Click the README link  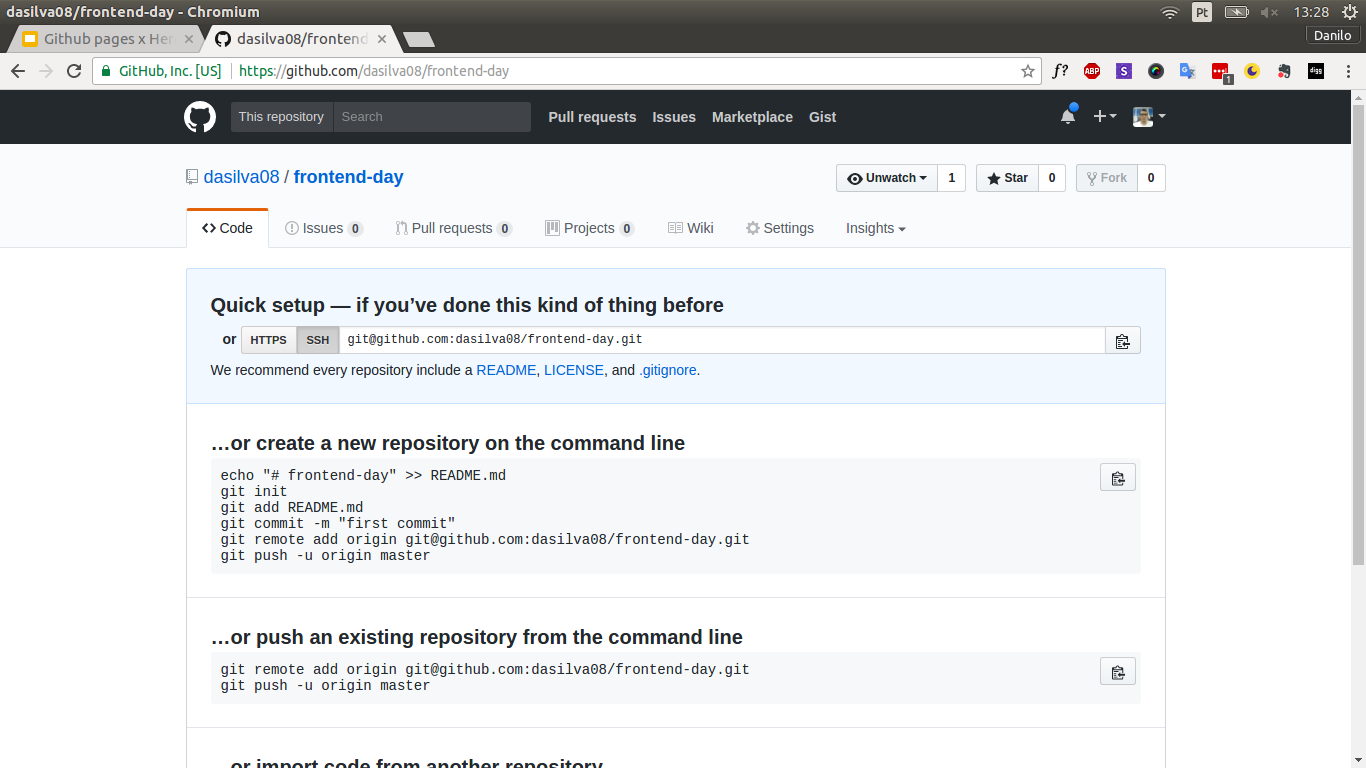tap(506, 370)
